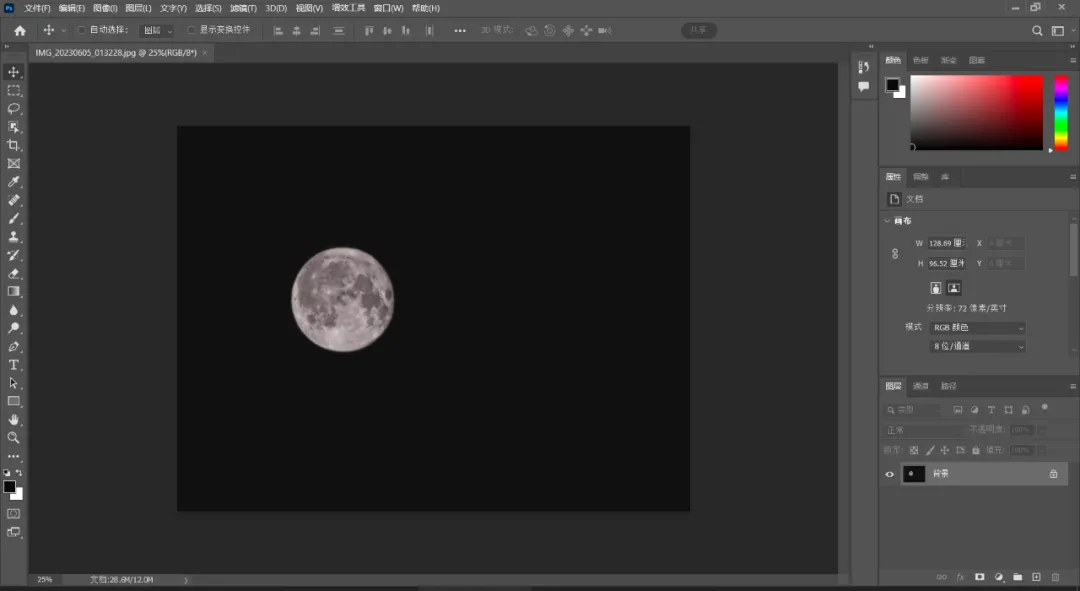The height and width of the screenshot is (591, 1080).
Task: Select the Frame tool
Action: point(14,163)
